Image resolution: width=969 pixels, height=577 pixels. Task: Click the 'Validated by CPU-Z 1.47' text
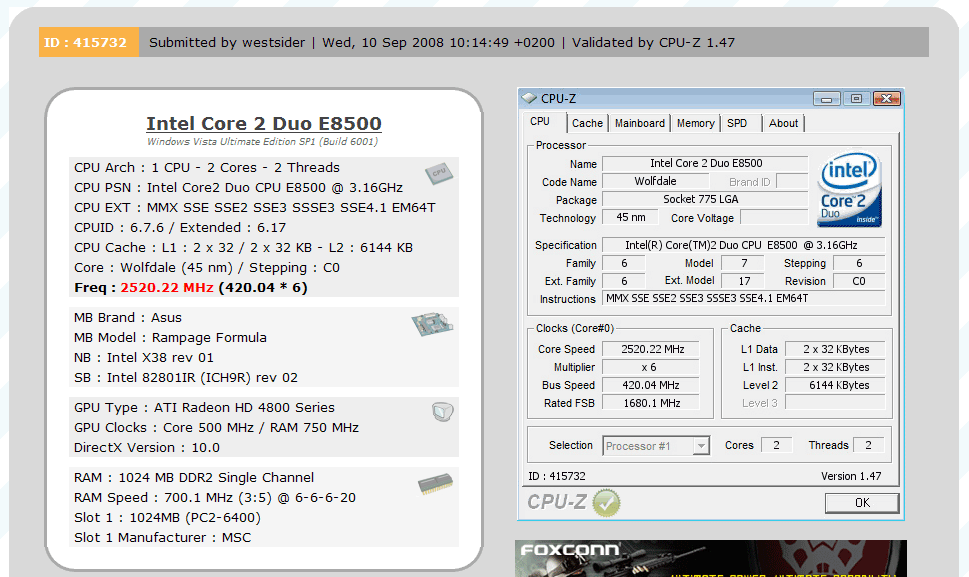(653, 42)
